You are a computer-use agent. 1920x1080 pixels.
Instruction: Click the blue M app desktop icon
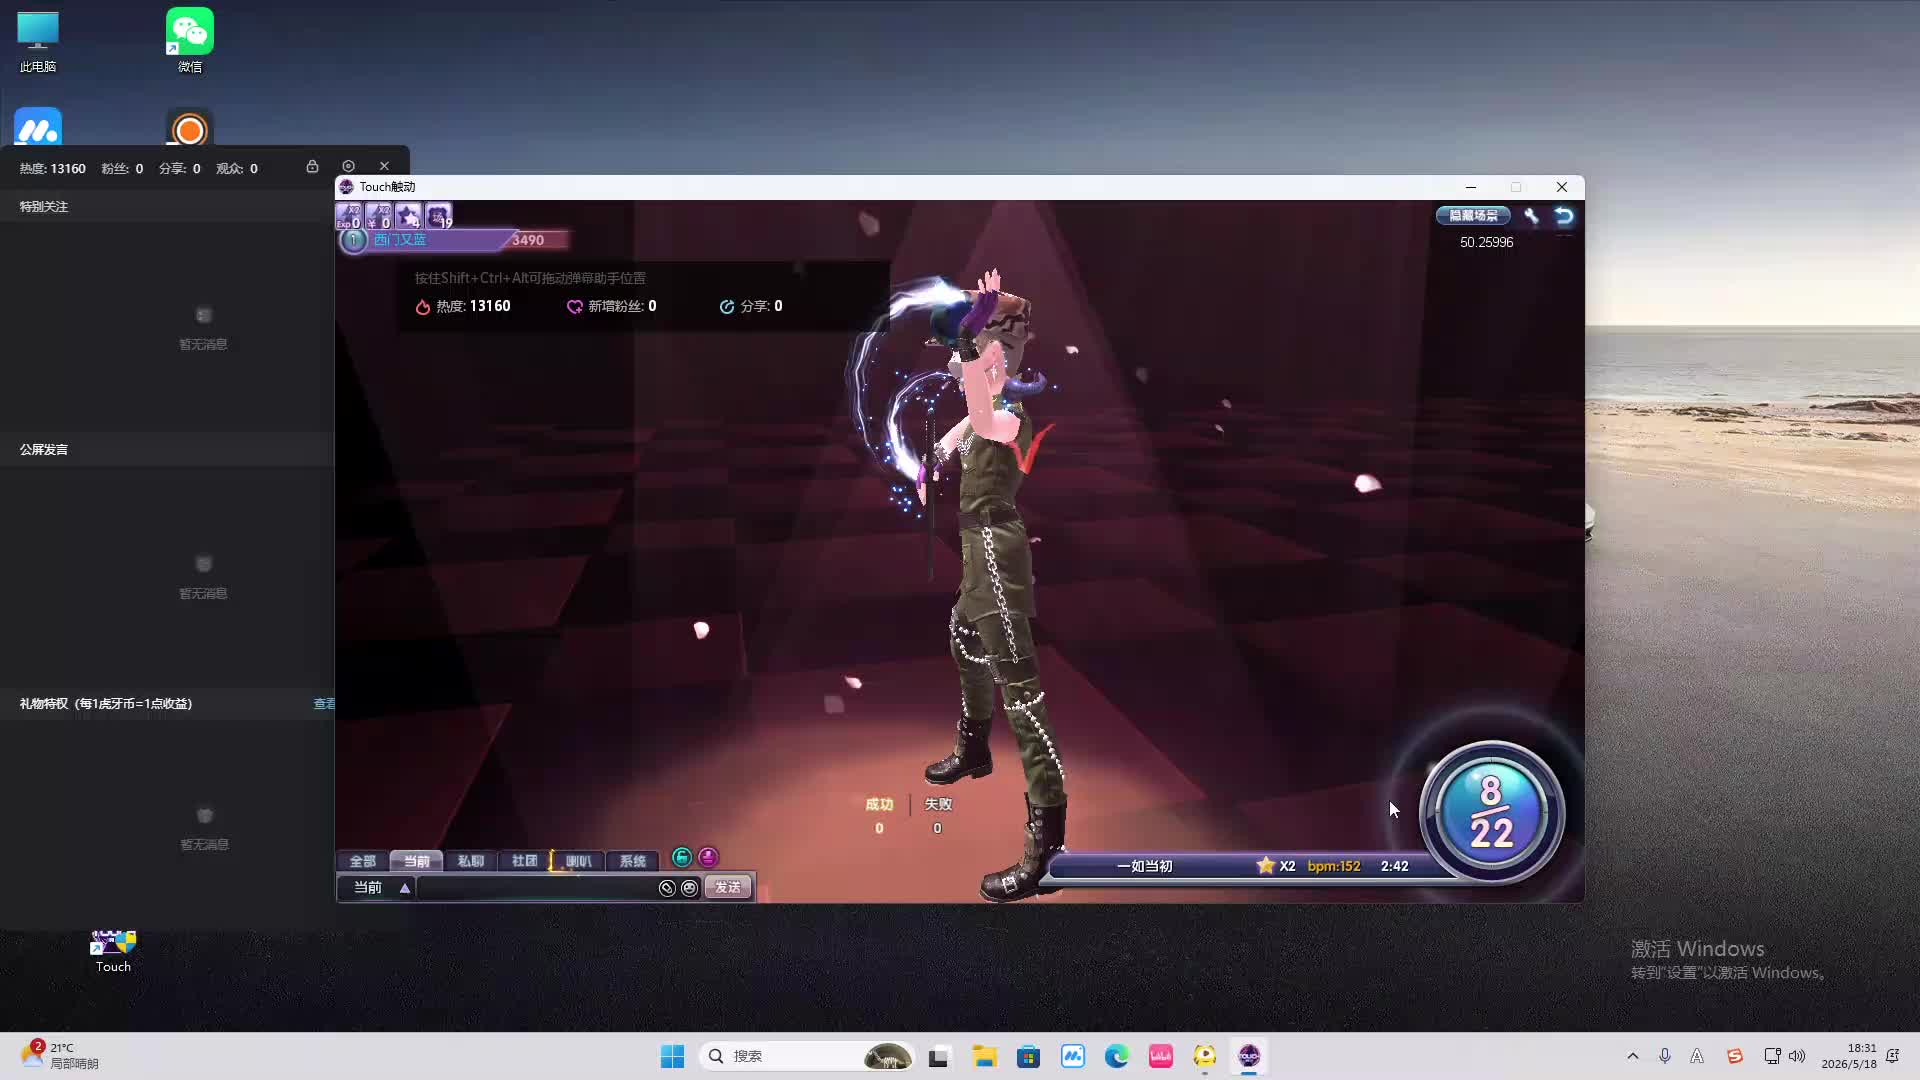pos(38,128)
